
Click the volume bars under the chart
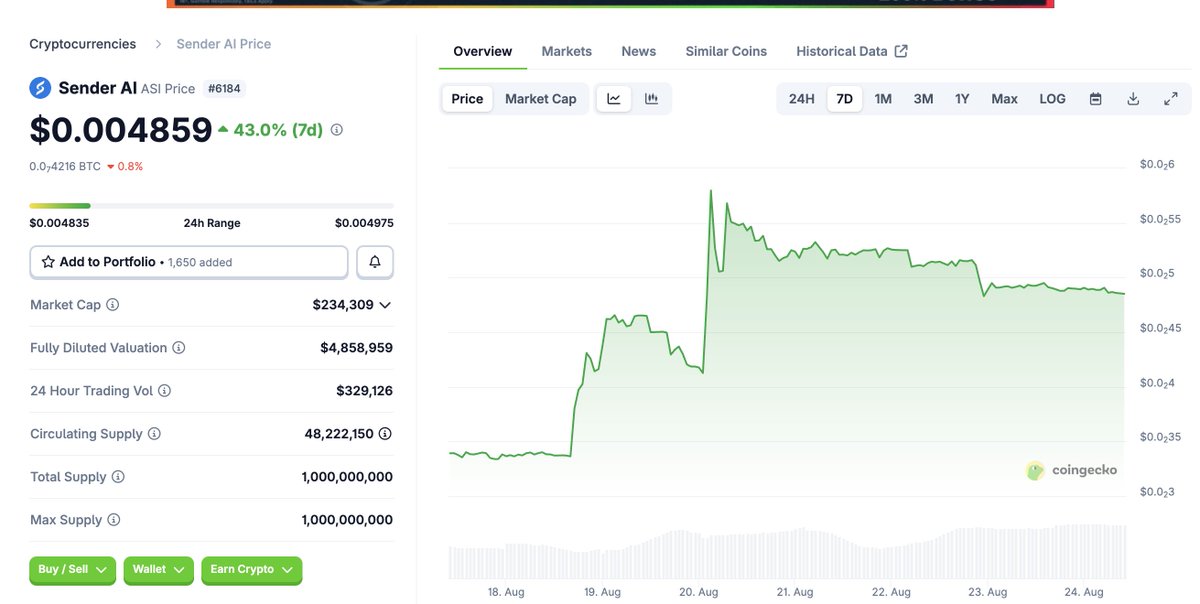[x=787, y=552]
